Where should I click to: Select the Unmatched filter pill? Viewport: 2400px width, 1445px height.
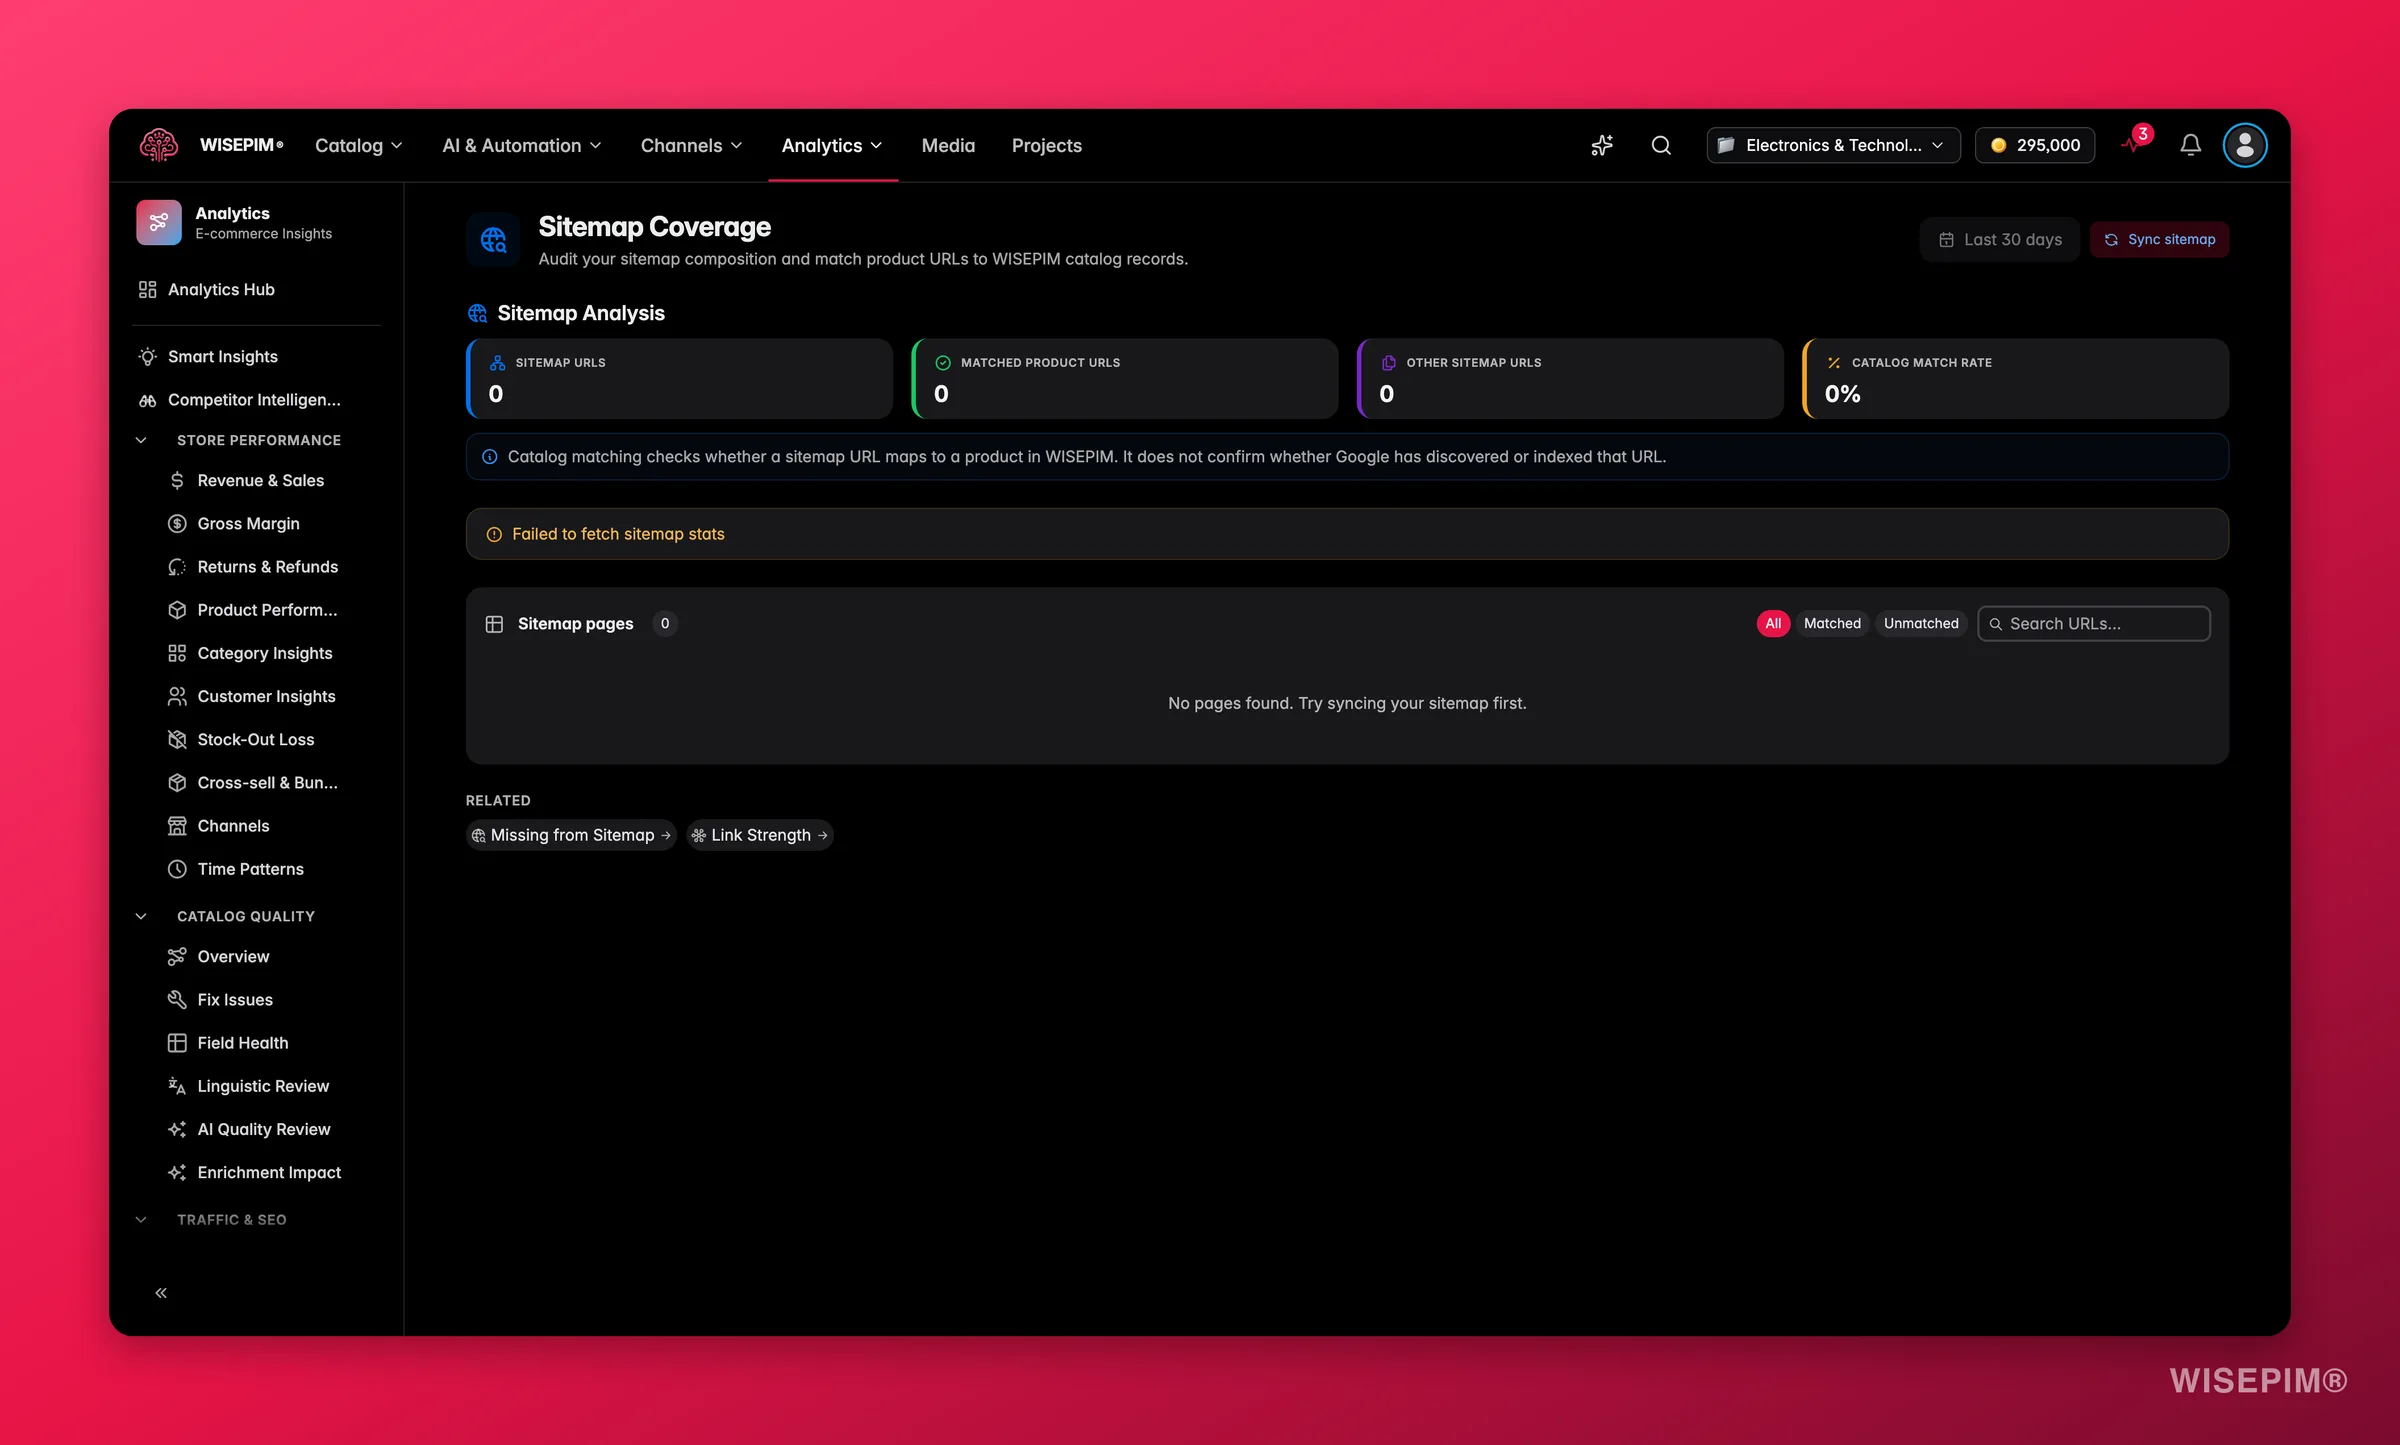1921,623
